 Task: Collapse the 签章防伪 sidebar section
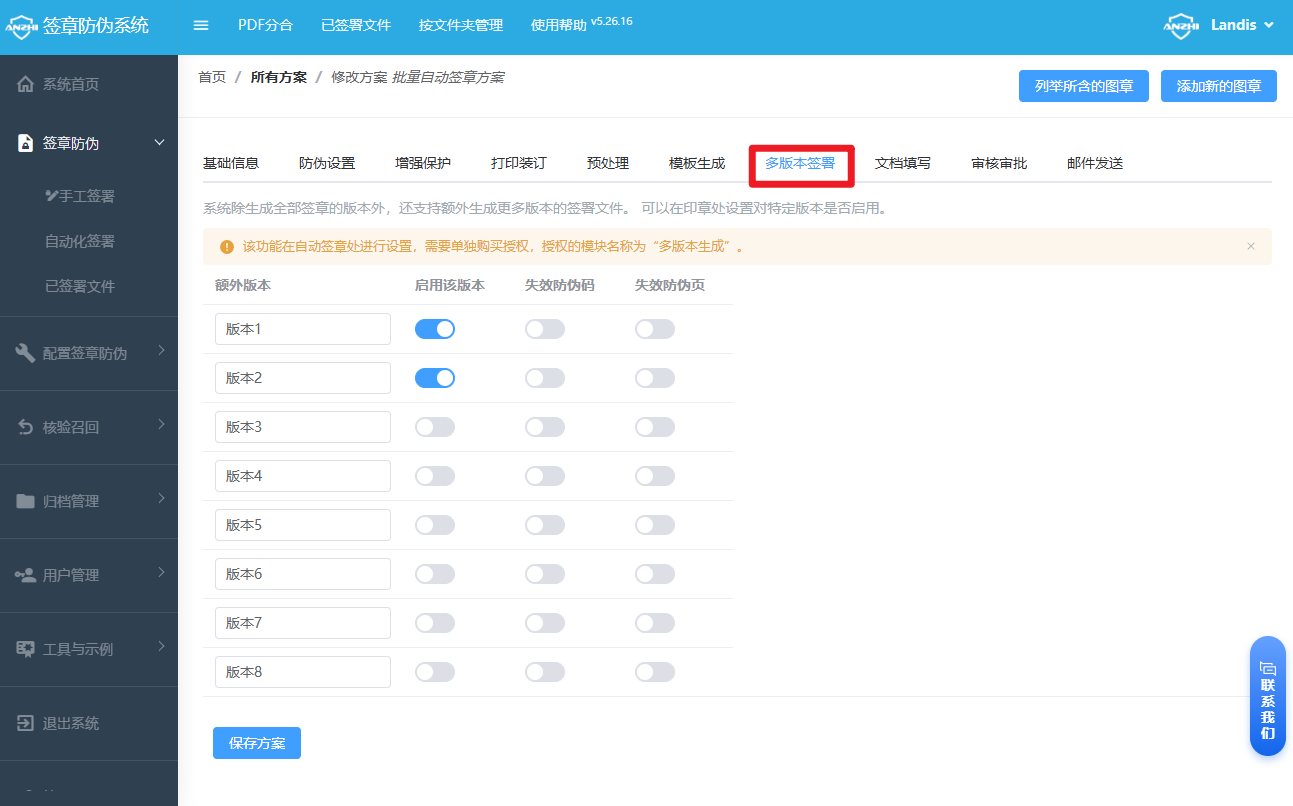click(159, 142)
